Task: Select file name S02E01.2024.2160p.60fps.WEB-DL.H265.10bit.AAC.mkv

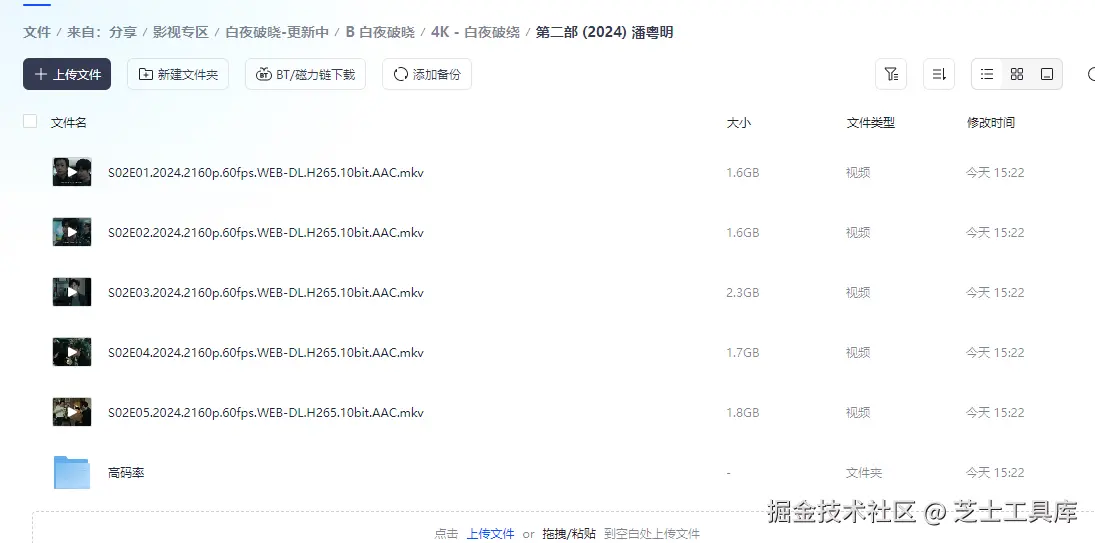Action: click(266, 172)
